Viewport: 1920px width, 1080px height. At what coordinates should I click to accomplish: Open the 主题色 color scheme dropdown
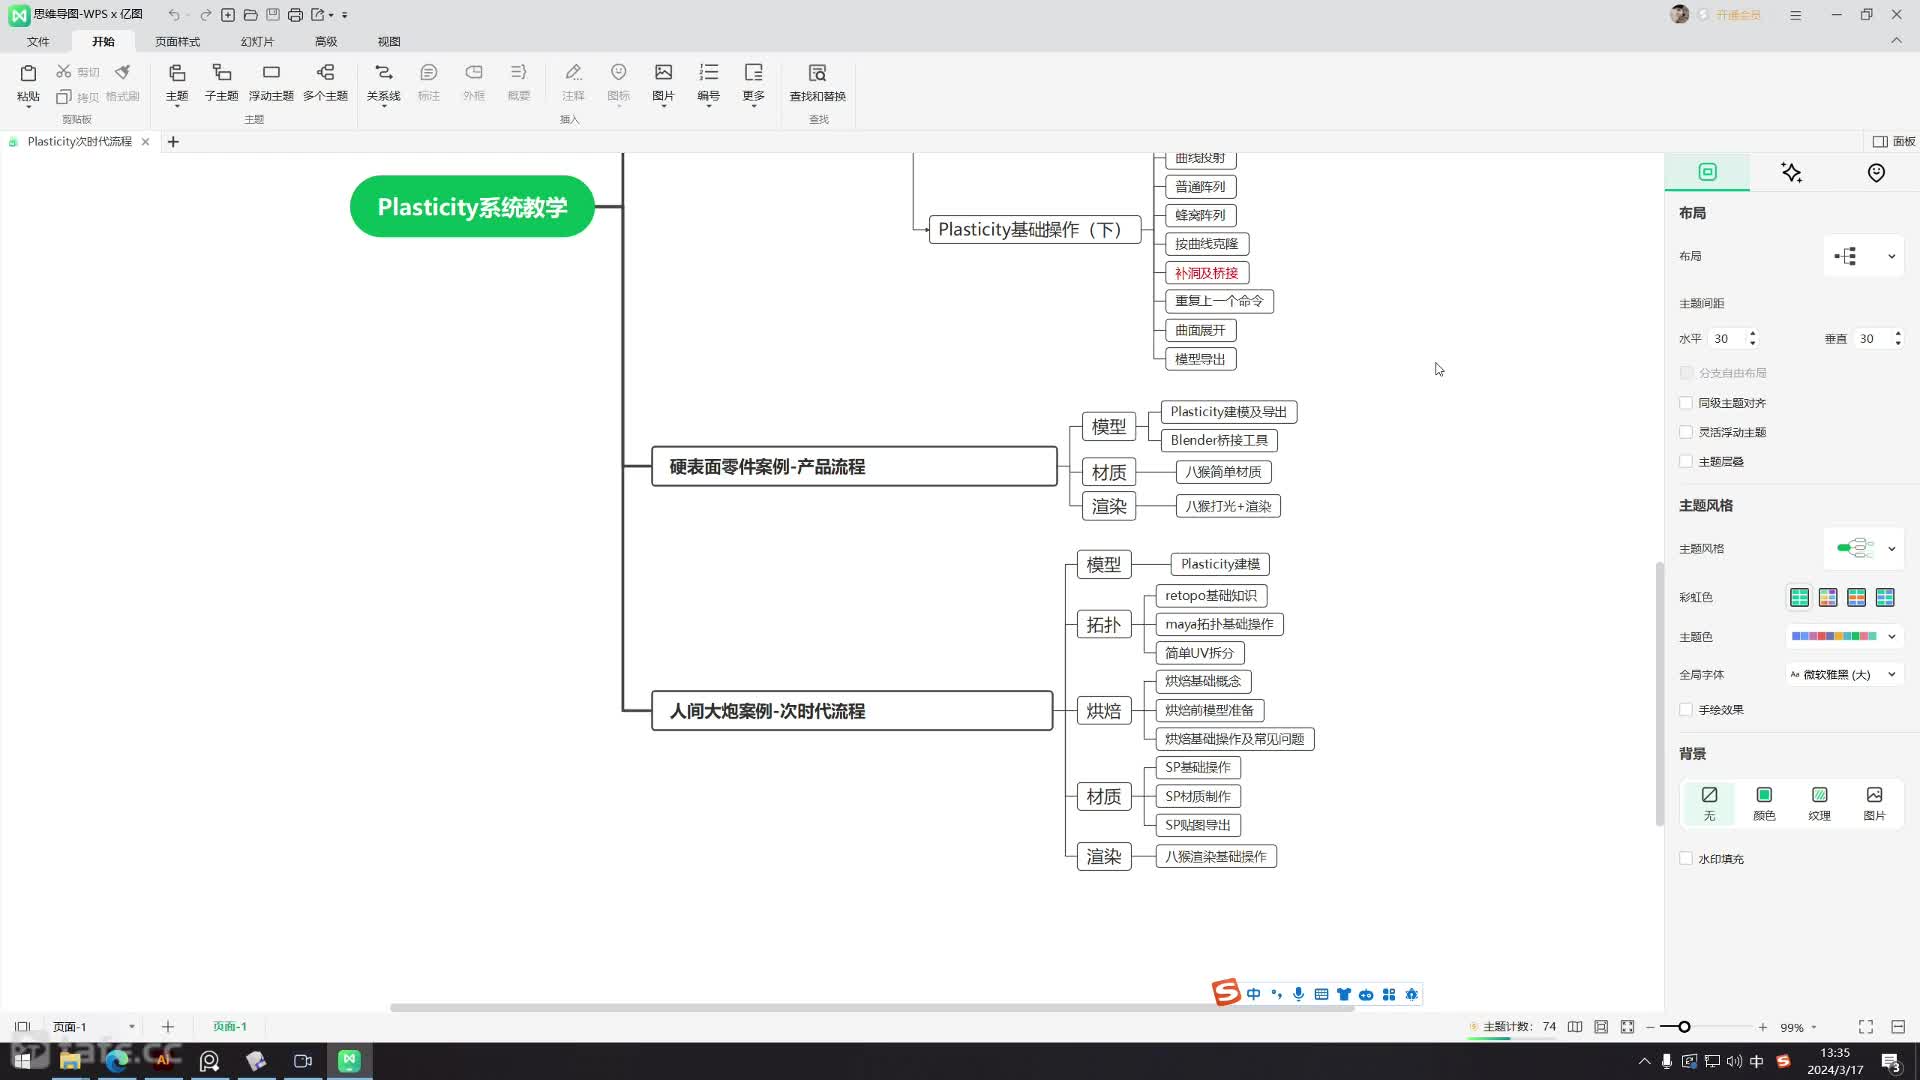point(1844,636)
